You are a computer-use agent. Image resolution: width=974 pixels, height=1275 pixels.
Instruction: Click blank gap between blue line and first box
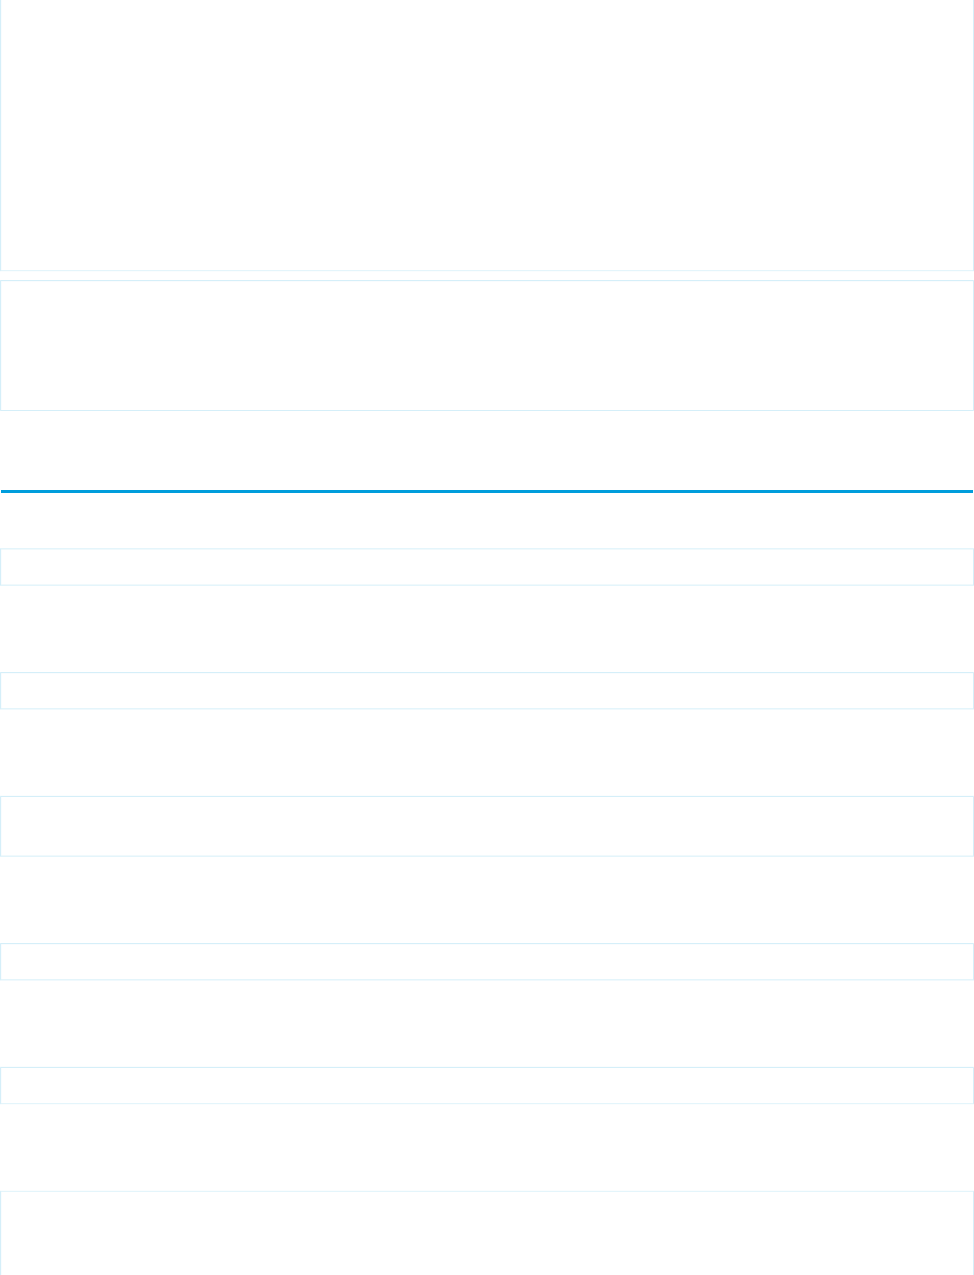(487, 521)
